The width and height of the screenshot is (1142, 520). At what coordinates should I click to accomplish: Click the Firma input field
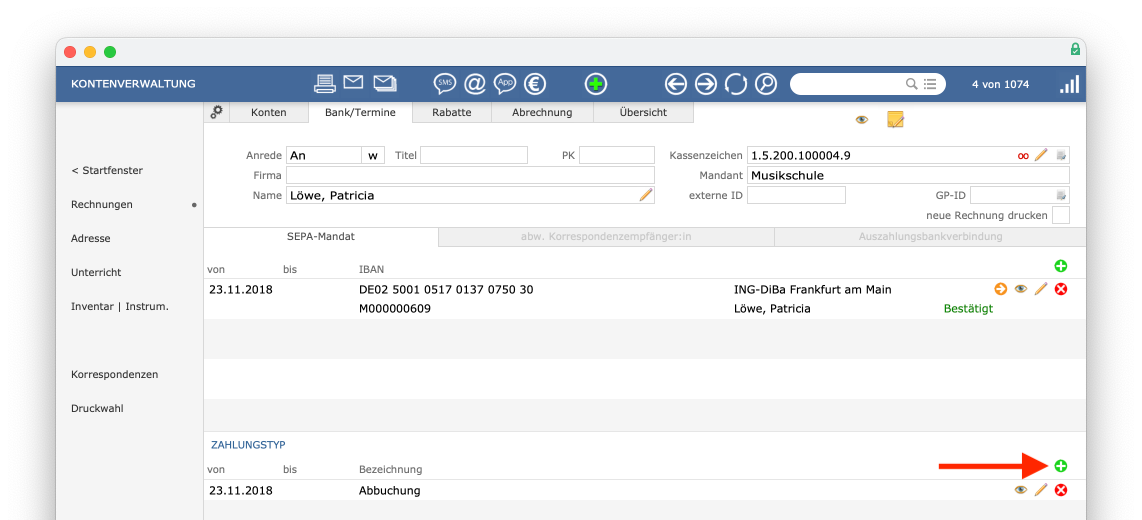tap(470, 175)
